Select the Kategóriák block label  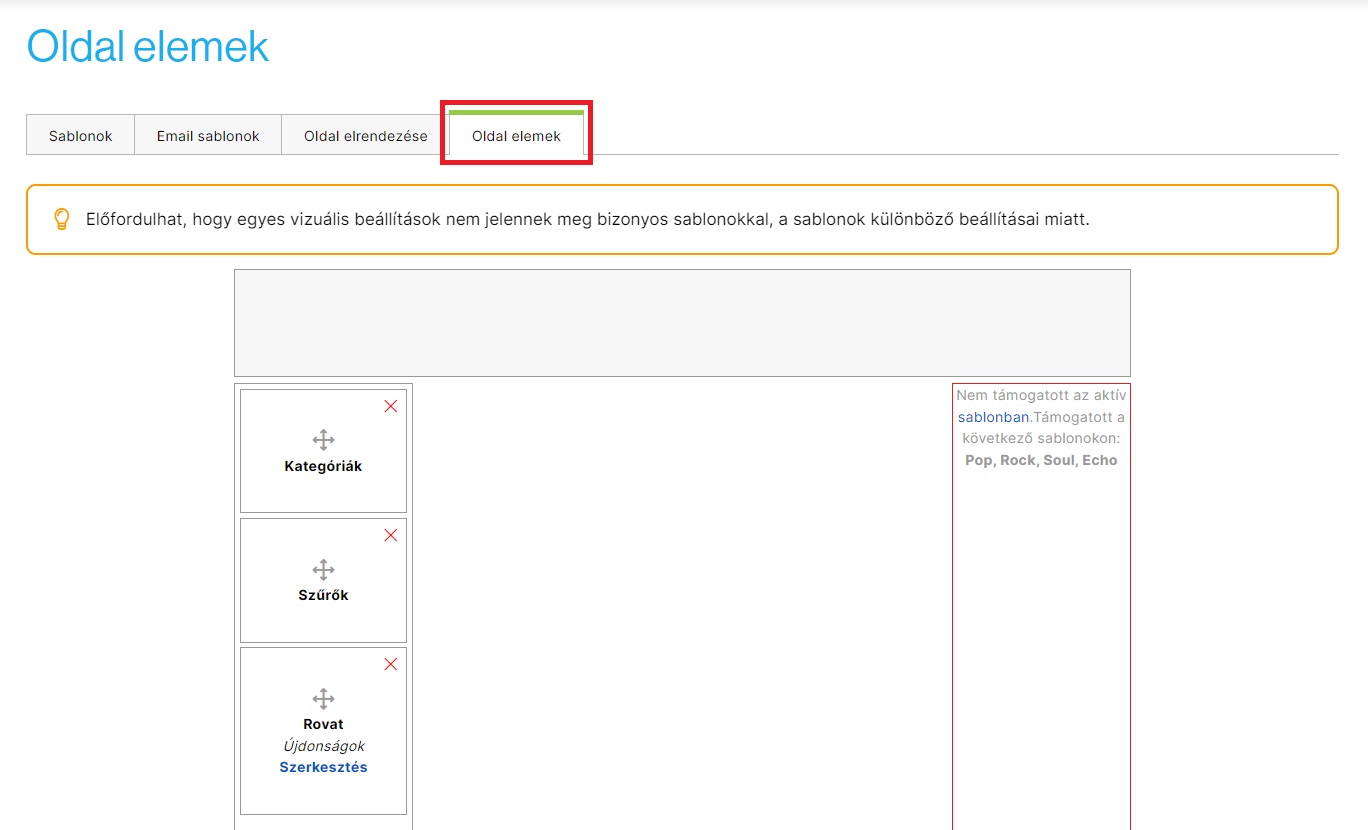click(x=323, y=466)
